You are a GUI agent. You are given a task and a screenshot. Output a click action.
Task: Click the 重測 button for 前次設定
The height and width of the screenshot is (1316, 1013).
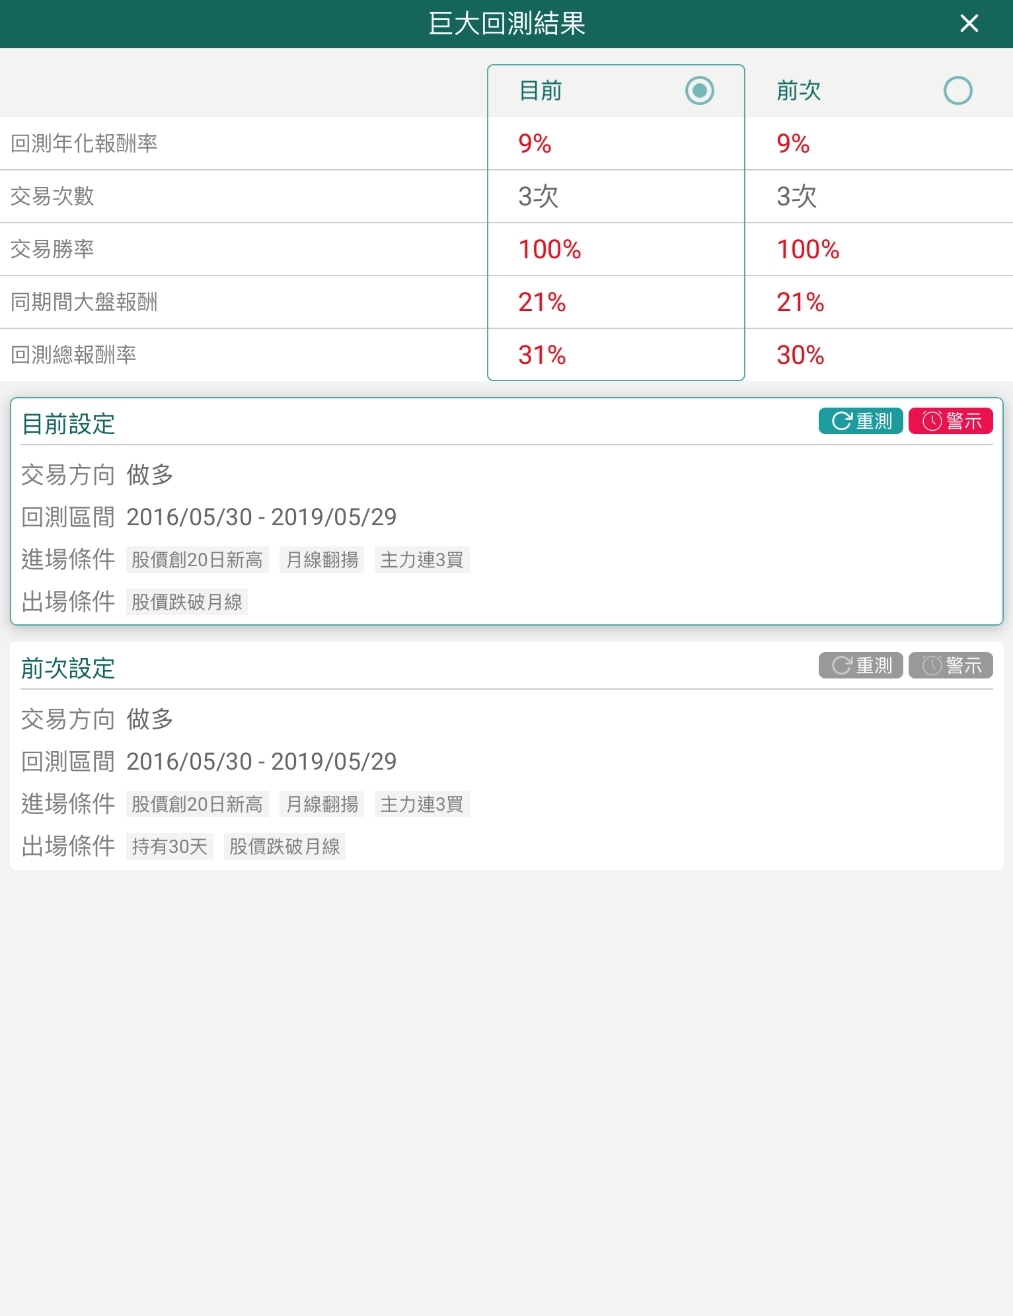(x=860, y=665)
